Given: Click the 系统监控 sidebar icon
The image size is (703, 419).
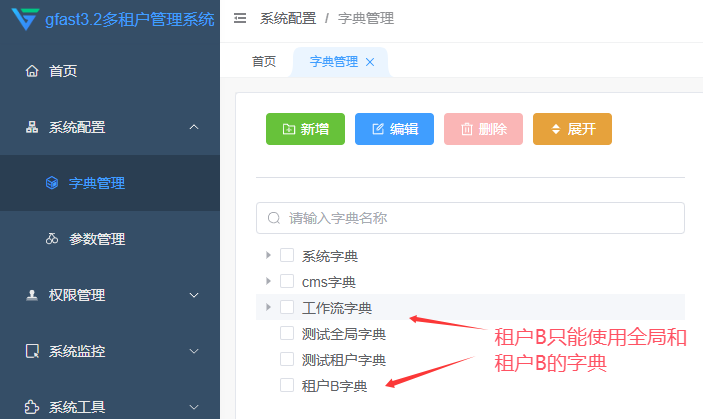Looking at the screenshot, I should click(x=32, y=351).
